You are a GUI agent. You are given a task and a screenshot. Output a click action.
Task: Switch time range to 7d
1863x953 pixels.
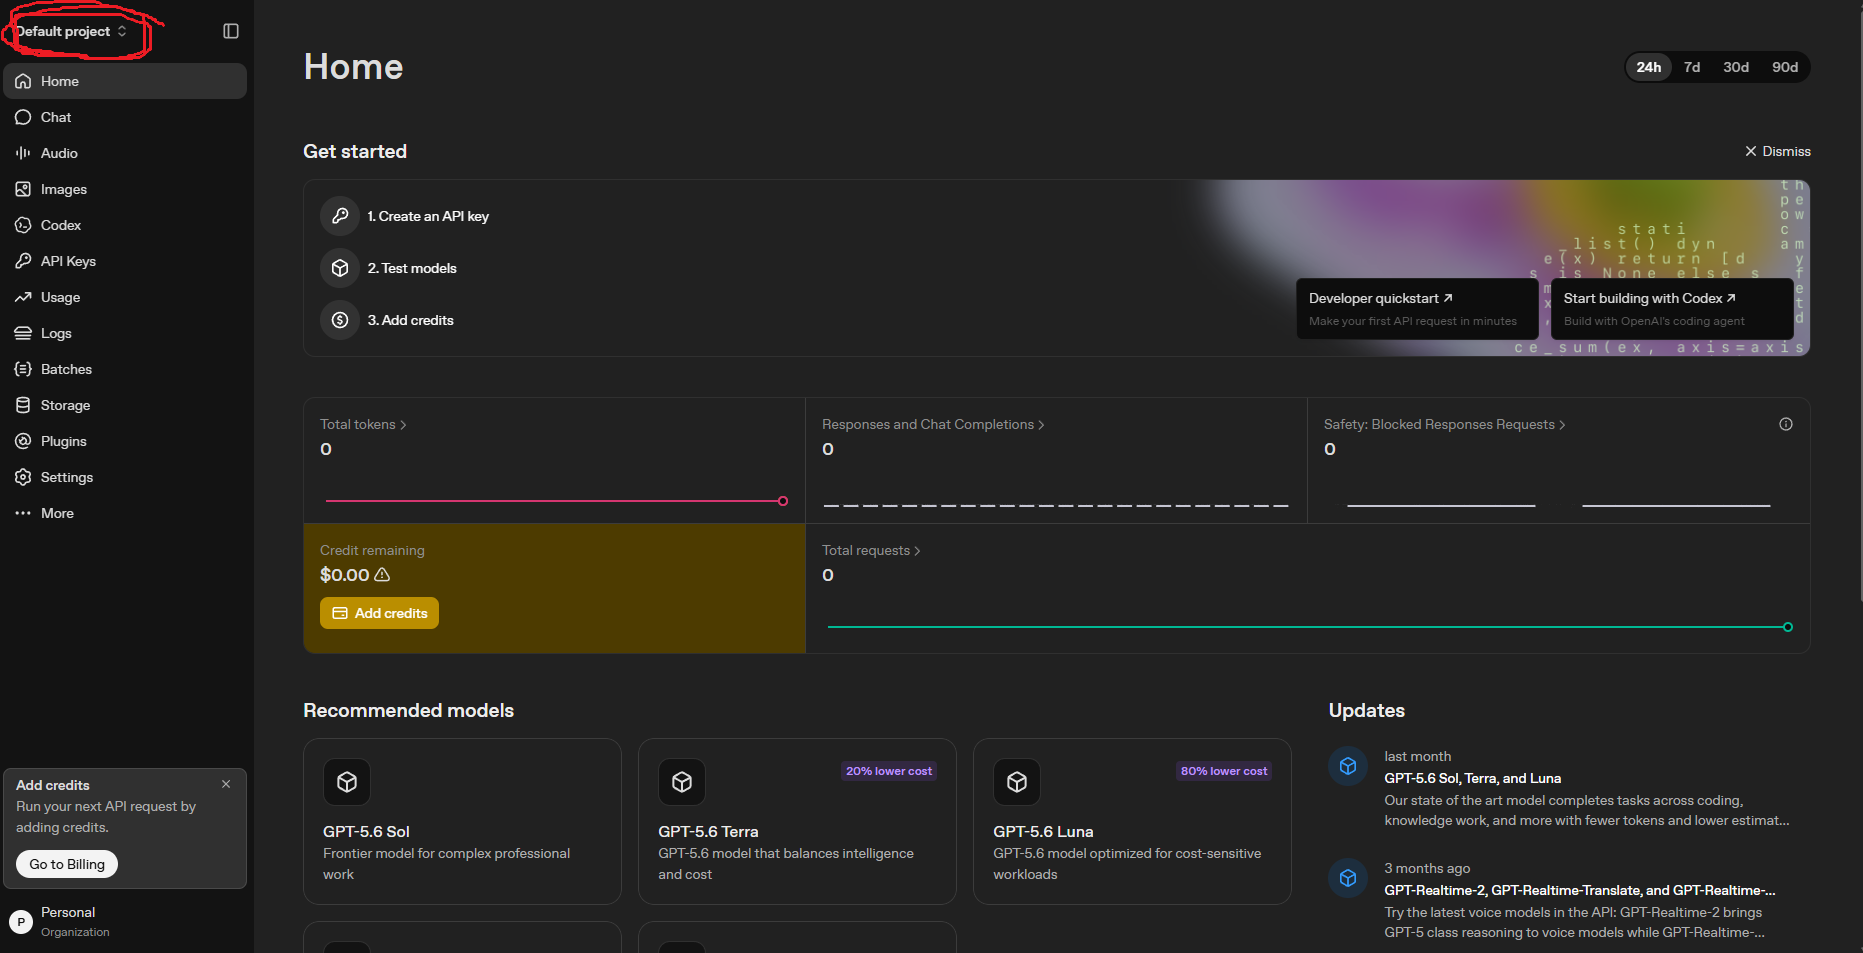click(x=1692, y=67)
